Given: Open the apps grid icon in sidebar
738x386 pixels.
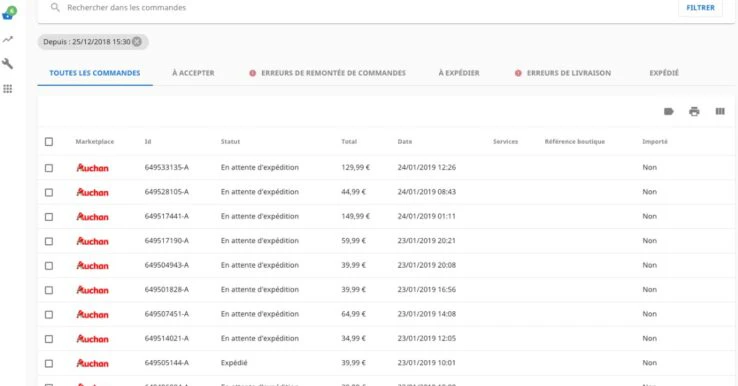Looking at the screenshot, I should point(8,89).
